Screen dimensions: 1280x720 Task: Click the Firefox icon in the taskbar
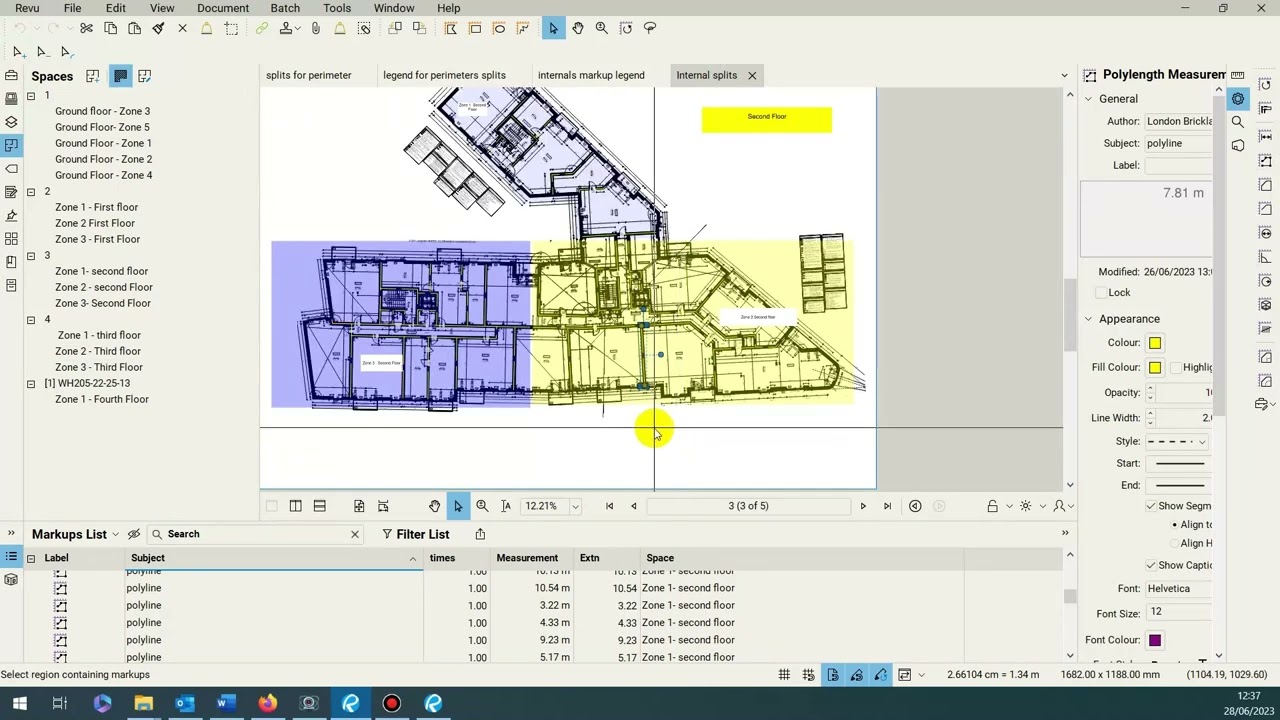tap(267, 704)
